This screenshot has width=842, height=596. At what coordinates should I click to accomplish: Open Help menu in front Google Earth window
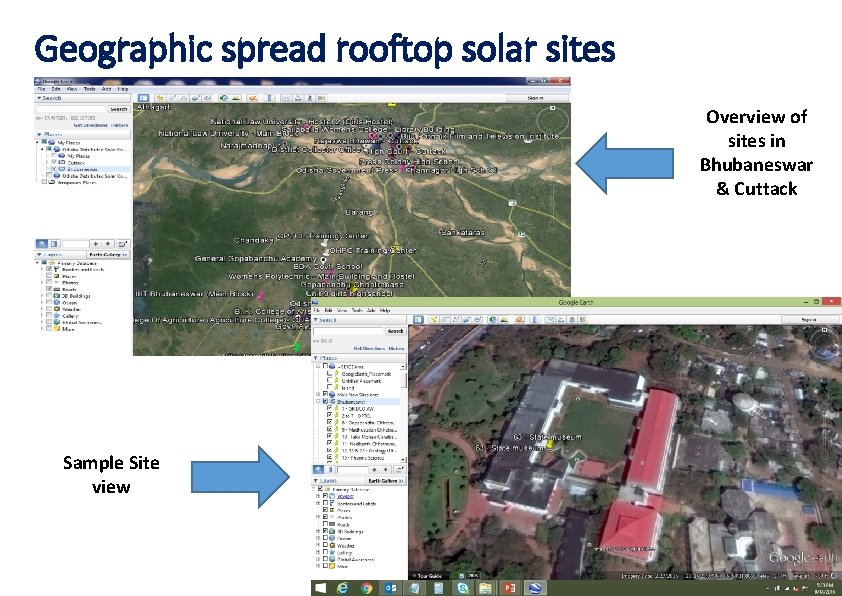pyautogui.click(x=385, y=310)
